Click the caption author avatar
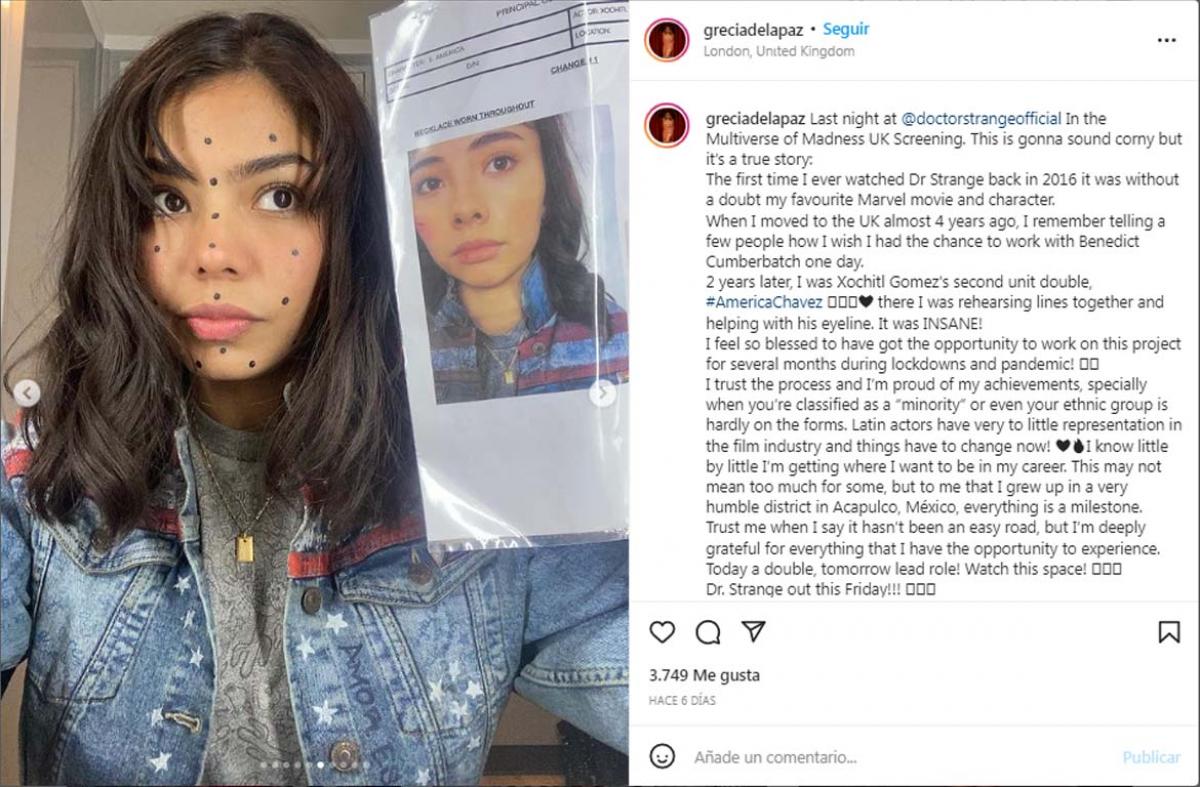 pos(667,125)
